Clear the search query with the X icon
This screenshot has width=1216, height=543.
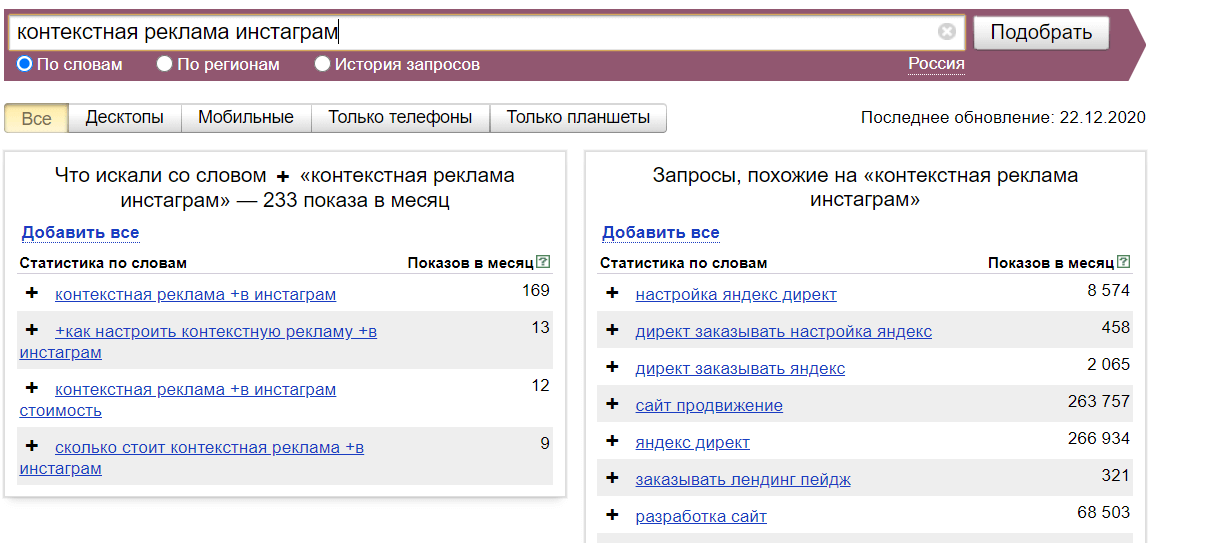947,32
